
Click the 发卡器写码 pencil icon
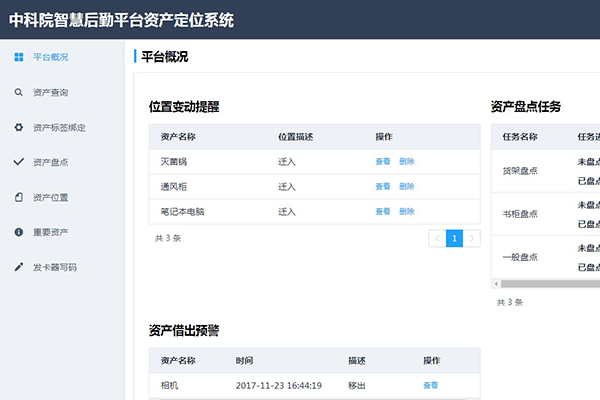point(19,267)
